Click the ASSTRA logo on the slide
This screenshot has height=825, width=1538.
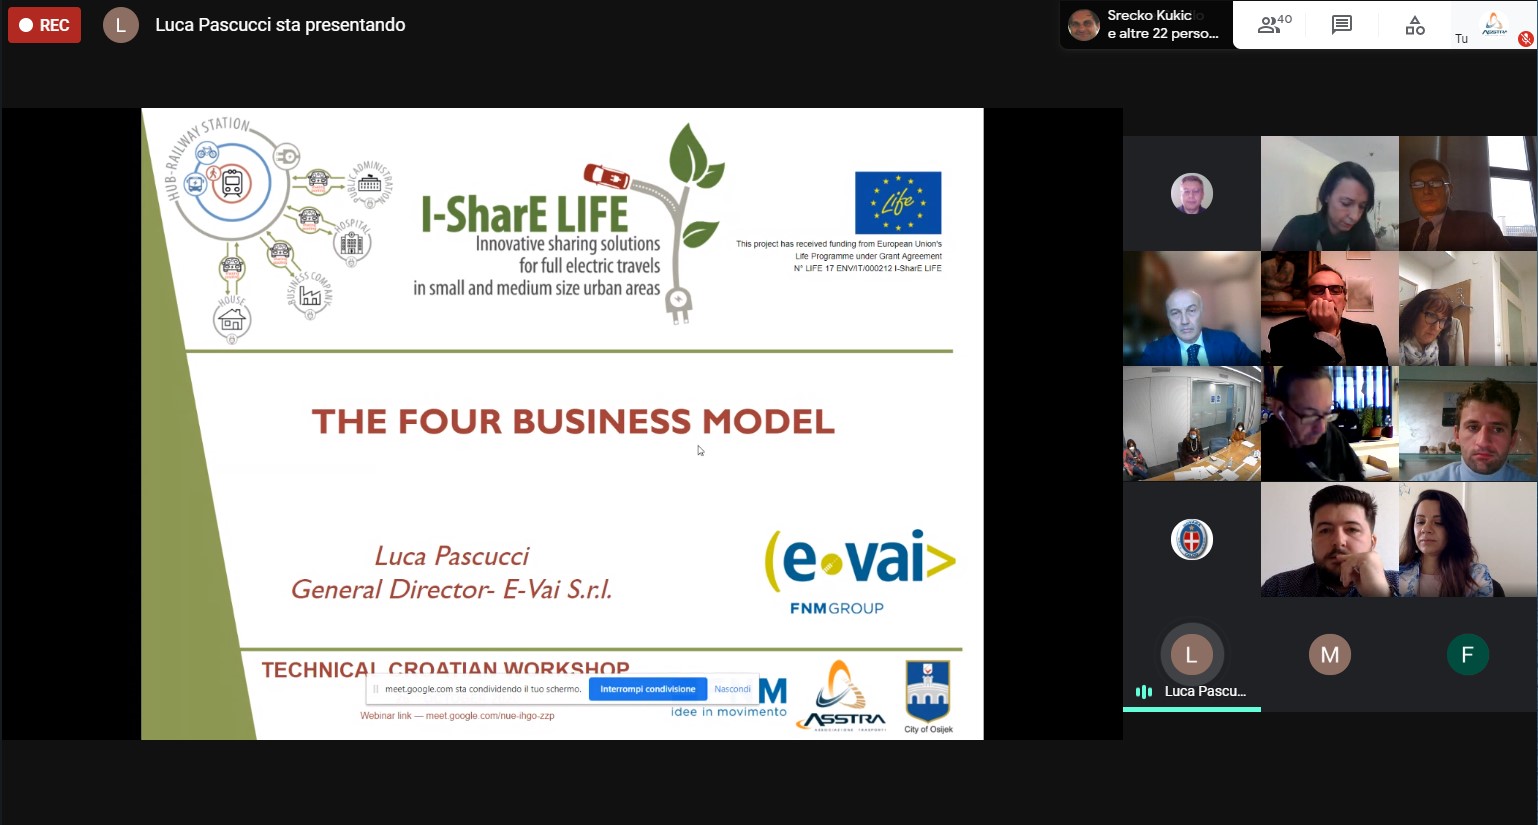pos(841,696)
